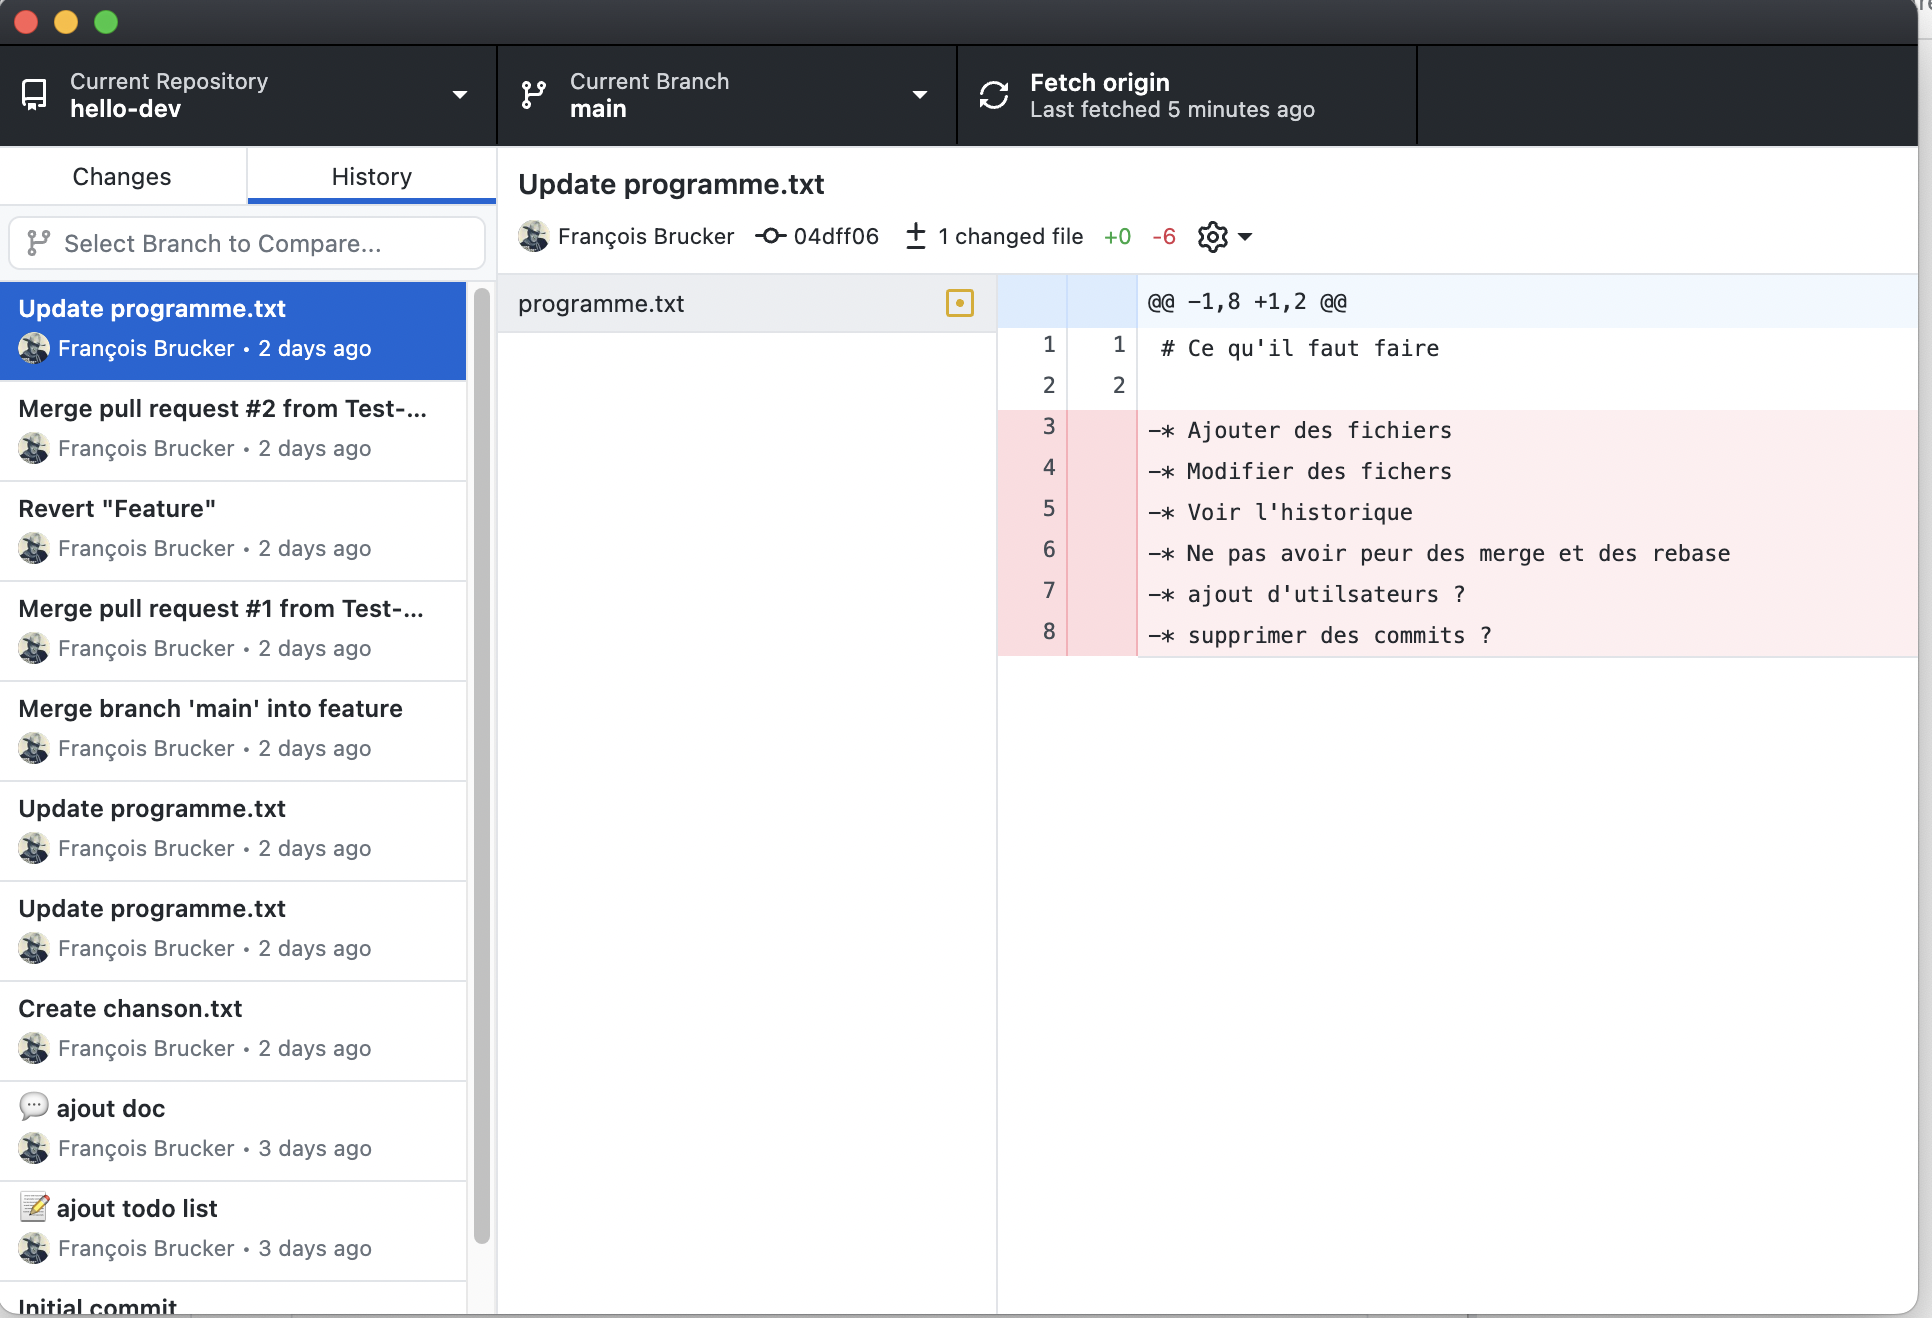The height and width of the screenshot is (1318, 1932).
Task: Click the modified file status icon
Action: tap(959, 303)
